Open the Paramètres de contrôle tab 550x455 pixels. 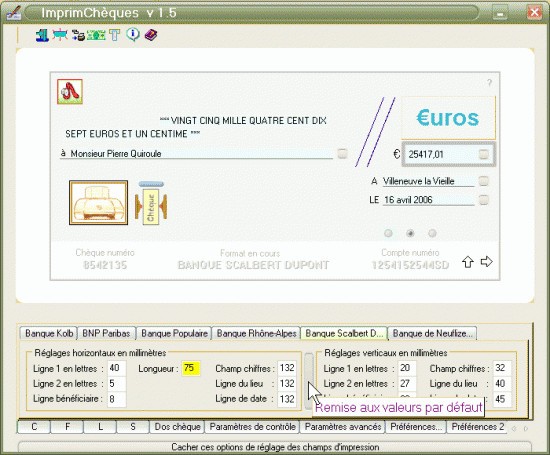[252, 427]
